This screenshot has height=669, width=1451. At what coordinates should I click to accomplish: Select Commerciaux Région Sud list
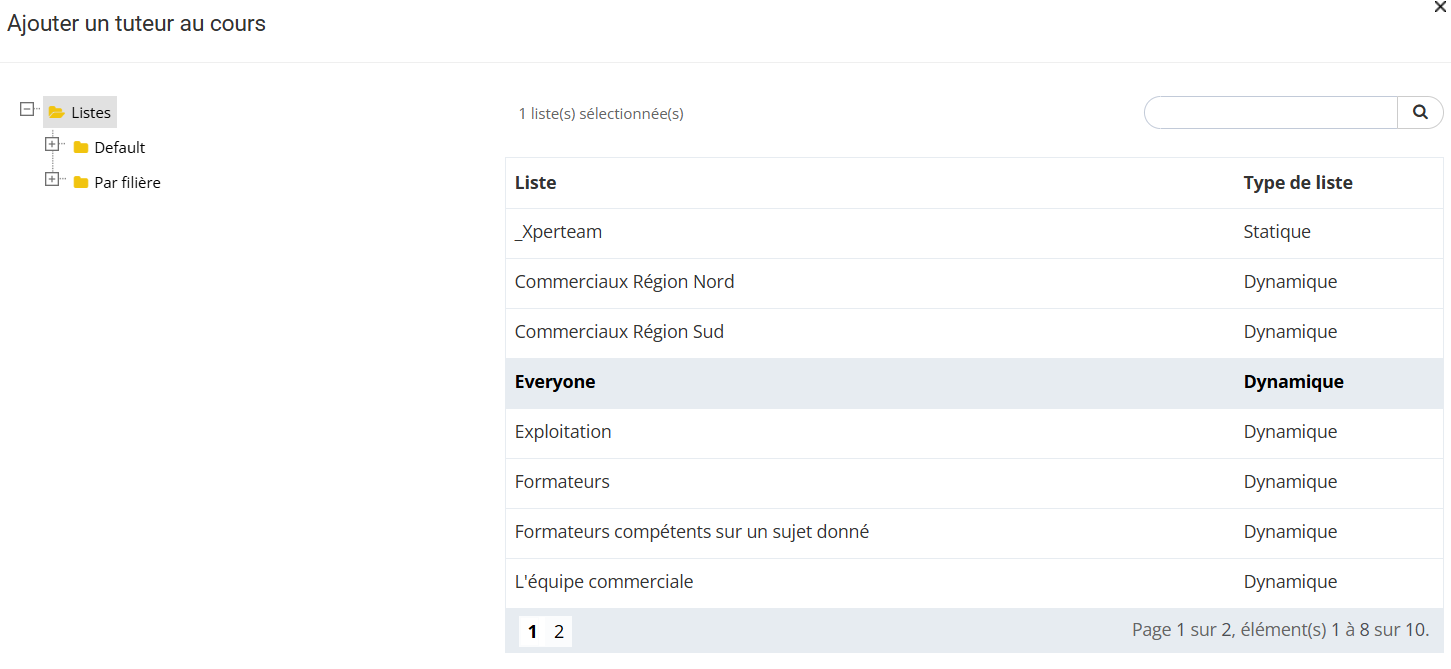(x=619, y=332)
